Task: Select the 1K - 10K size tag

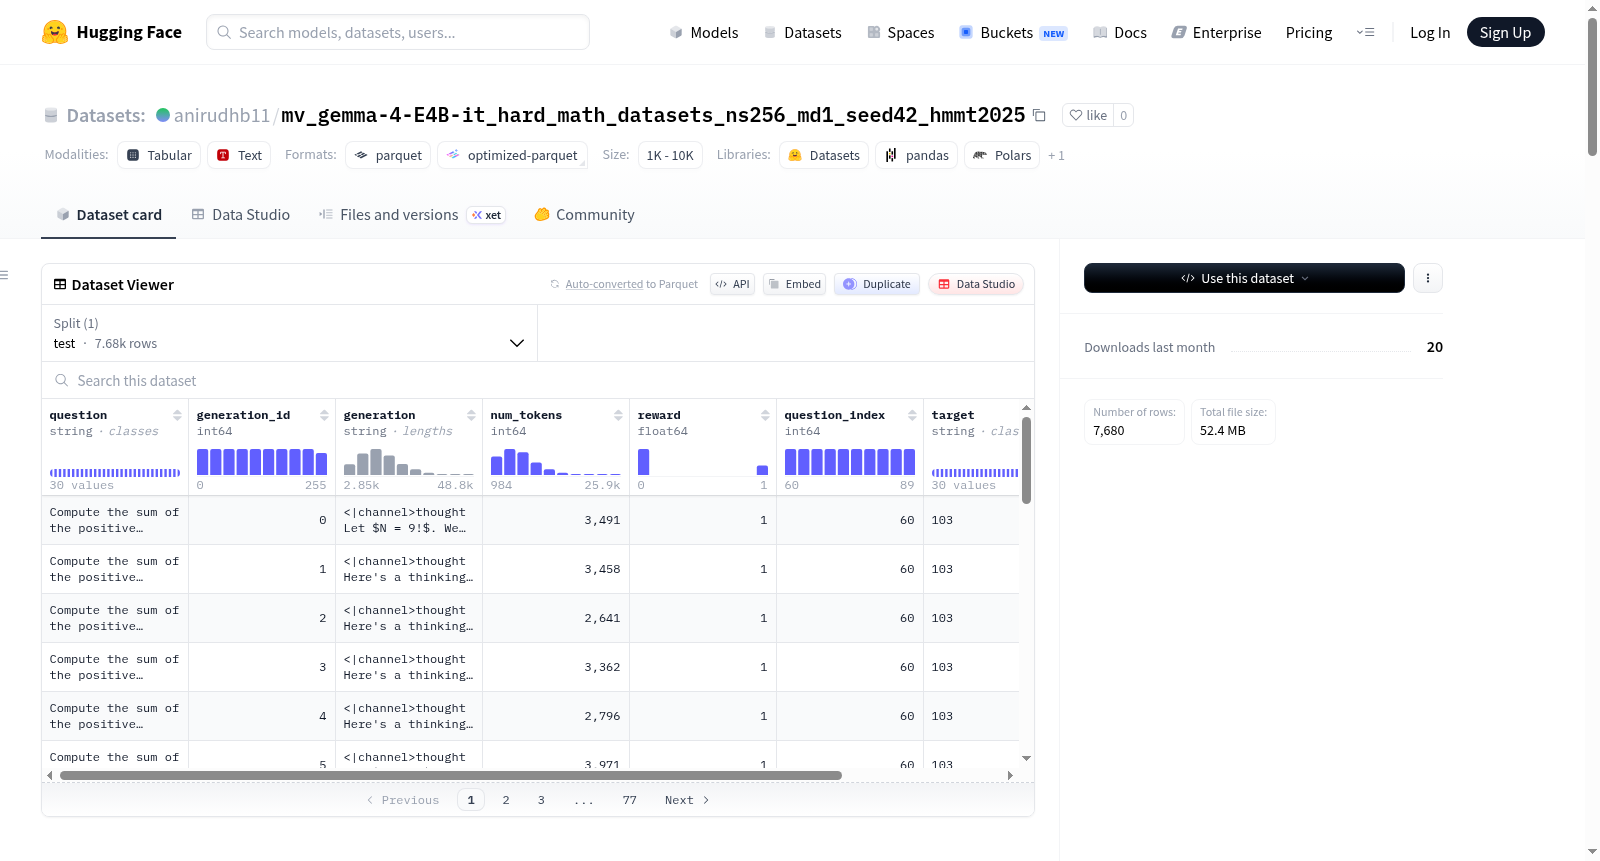Action: (670, 155)
